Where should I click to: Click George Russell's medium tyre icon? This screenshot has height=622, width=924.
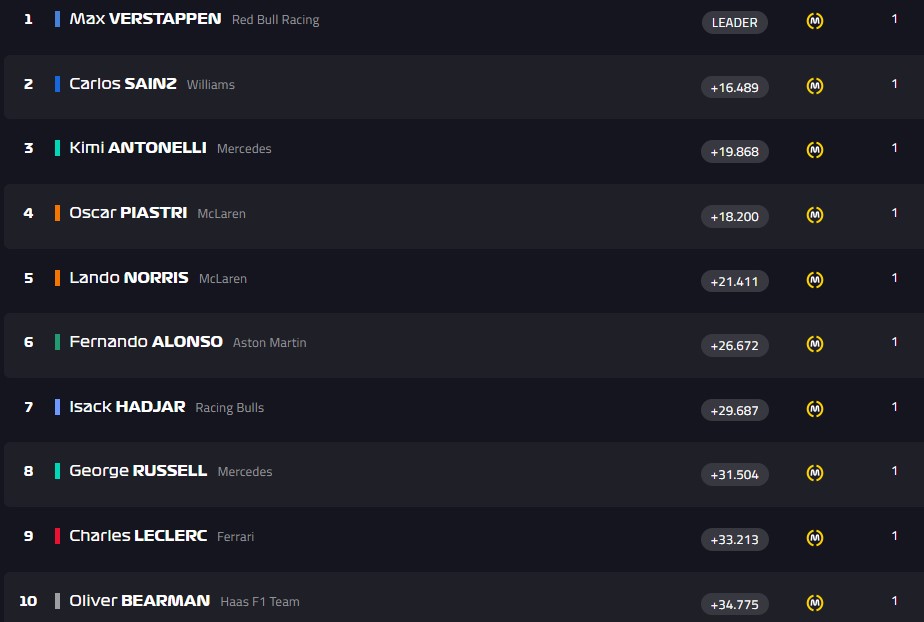(815, 473)
